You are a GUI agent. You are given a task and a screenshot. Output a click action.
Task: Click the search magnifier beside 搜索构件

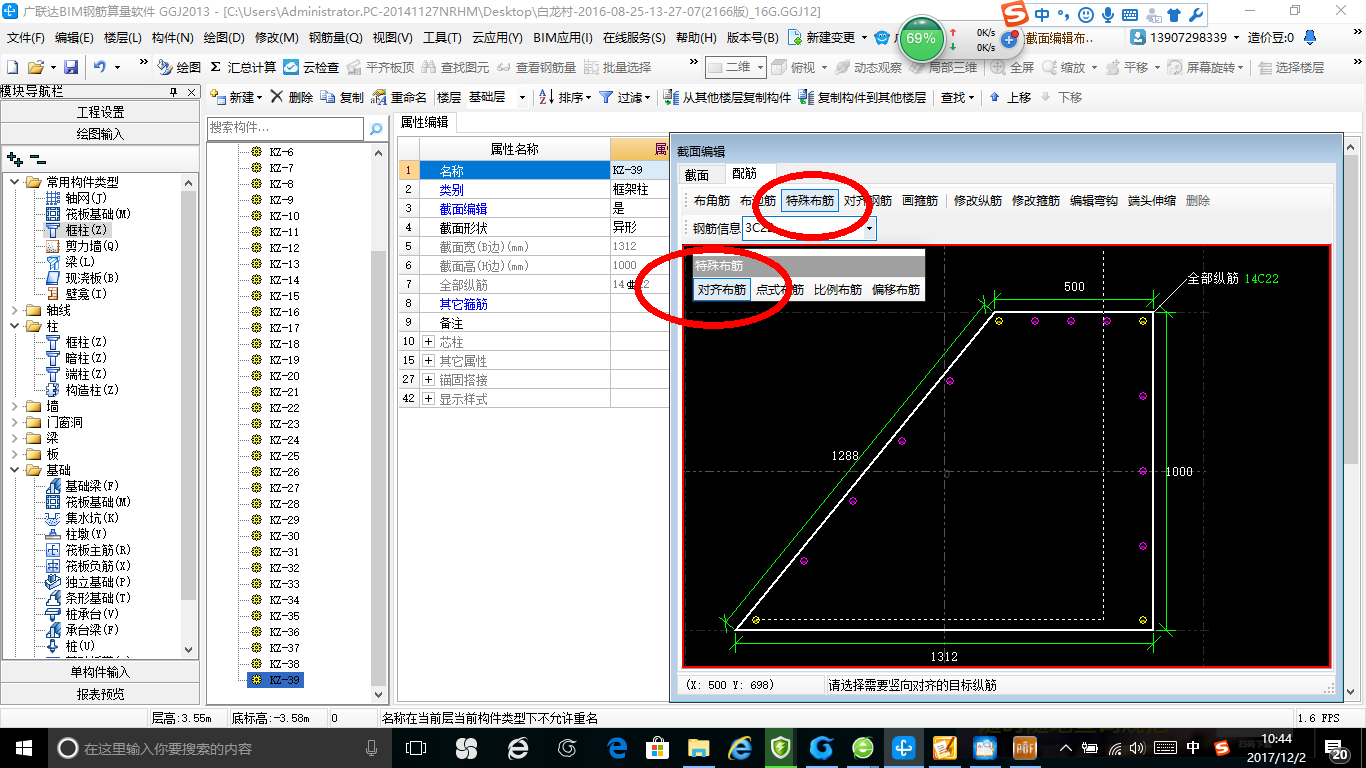376,129
